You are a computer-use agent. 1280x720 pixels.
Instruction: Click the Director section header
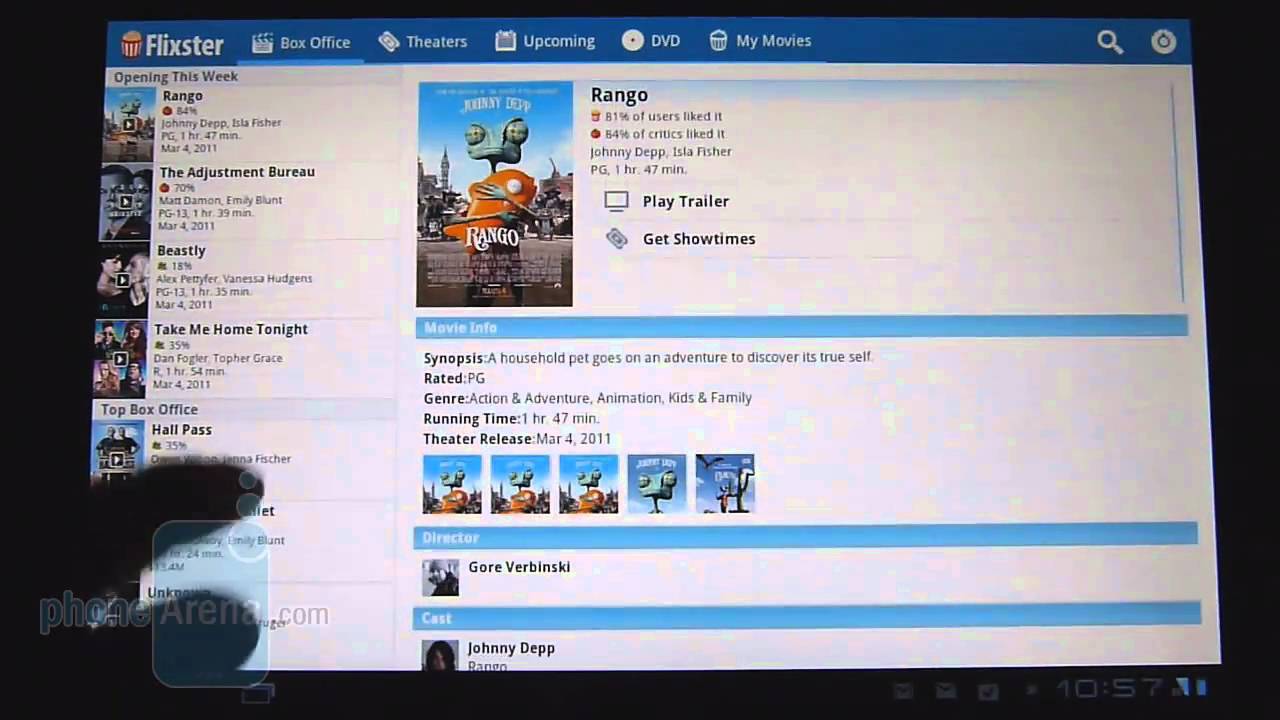tap(806, 537)
